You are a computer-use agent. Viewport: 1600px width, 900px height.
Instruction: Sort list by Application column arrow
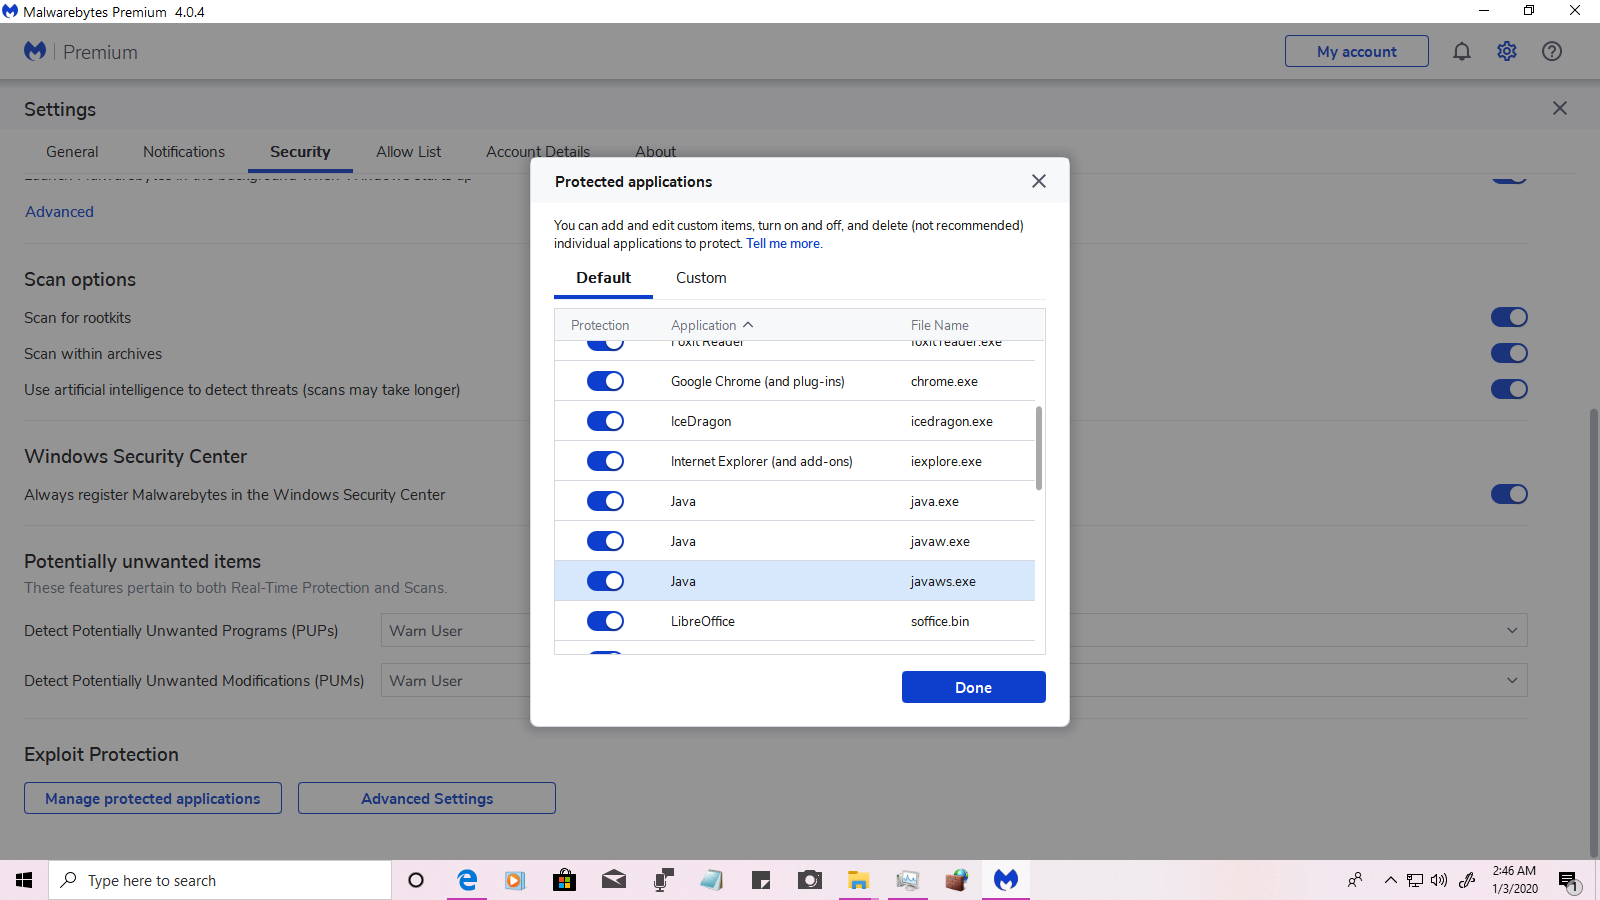748,325
